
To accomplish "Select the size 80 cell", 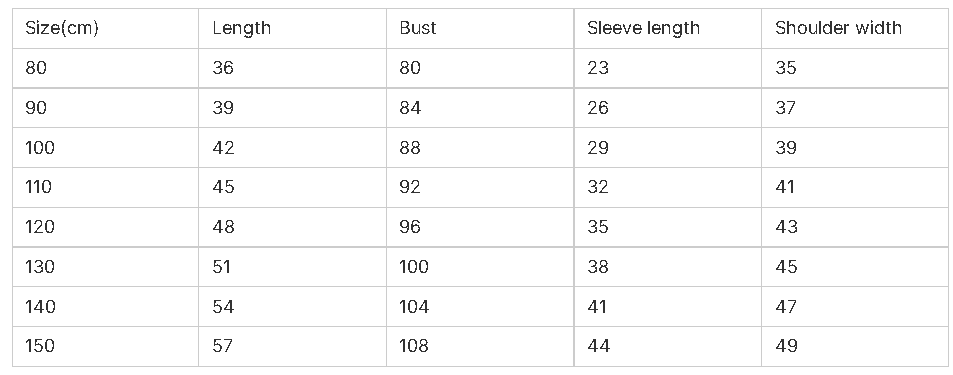I will pyautogui.click(x=105, y=68).
